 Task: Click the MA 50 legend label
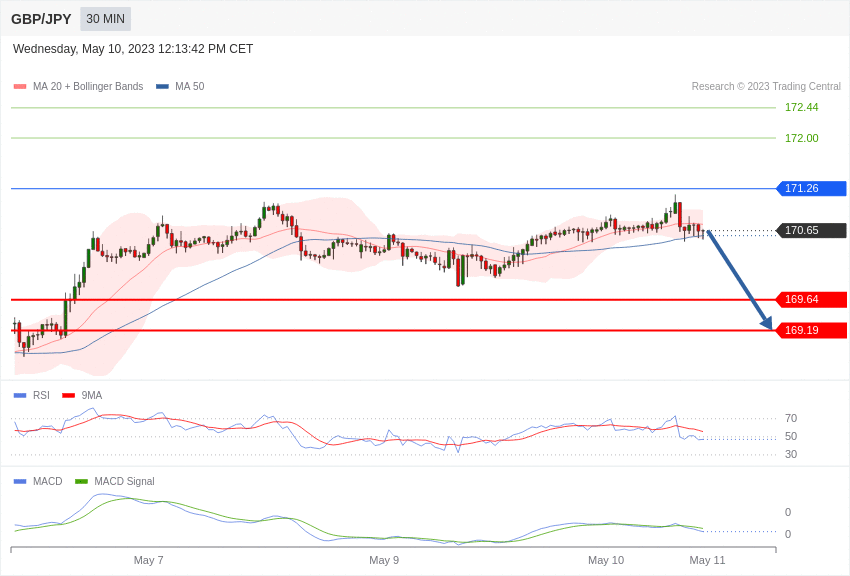(x=190, y=86)
